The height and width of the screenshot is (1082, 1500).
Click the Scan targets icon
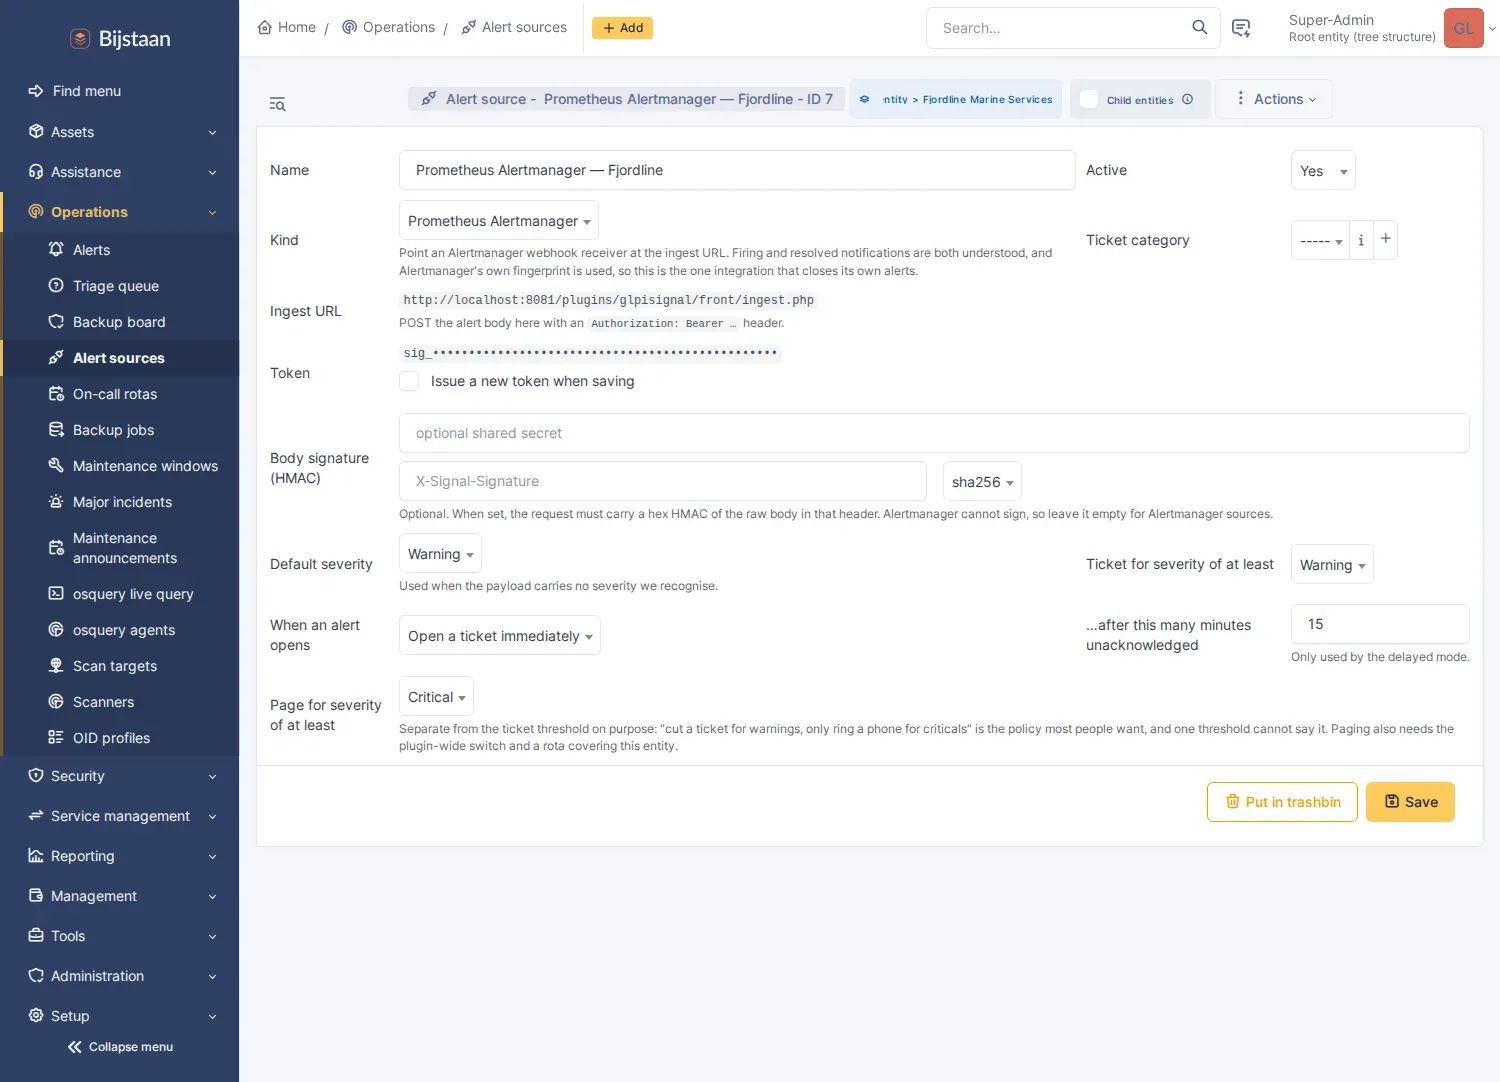tap(56, 665)
